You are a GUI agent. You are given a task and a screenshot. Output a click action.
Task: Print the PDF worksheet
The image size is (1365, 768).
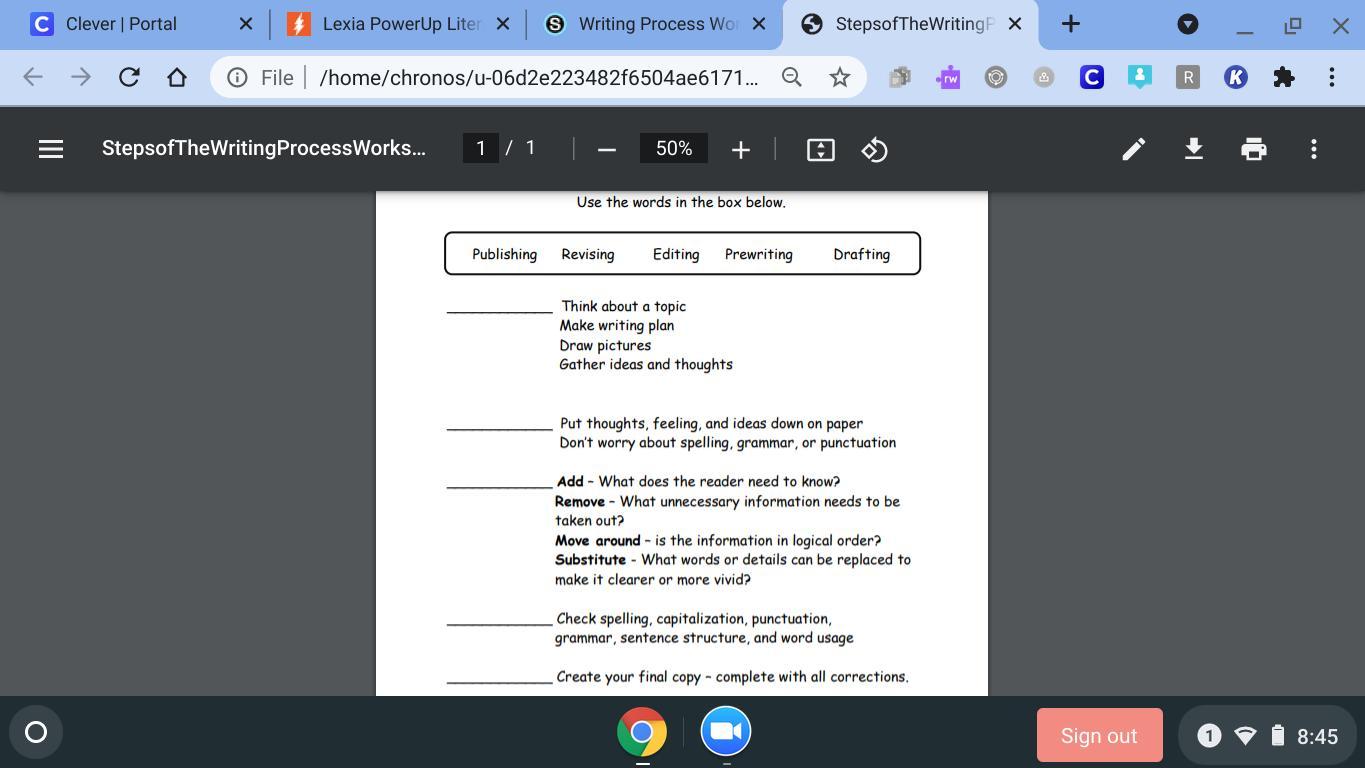pyautogui.click(x=1253, y=149)
